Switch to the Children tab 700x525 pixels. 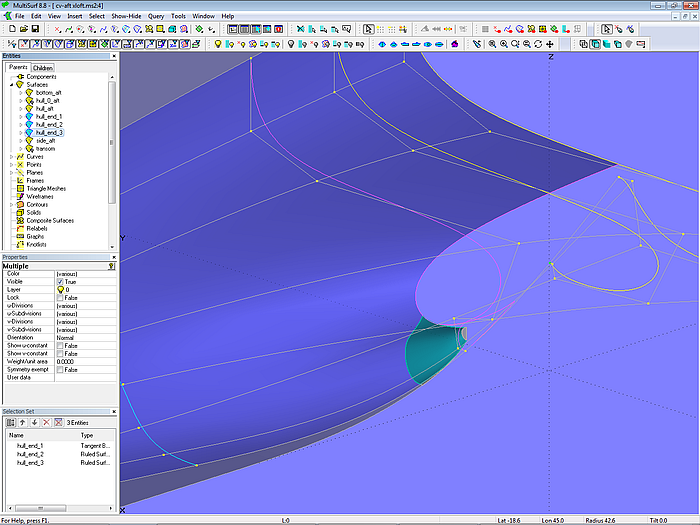tap(43, 68)
